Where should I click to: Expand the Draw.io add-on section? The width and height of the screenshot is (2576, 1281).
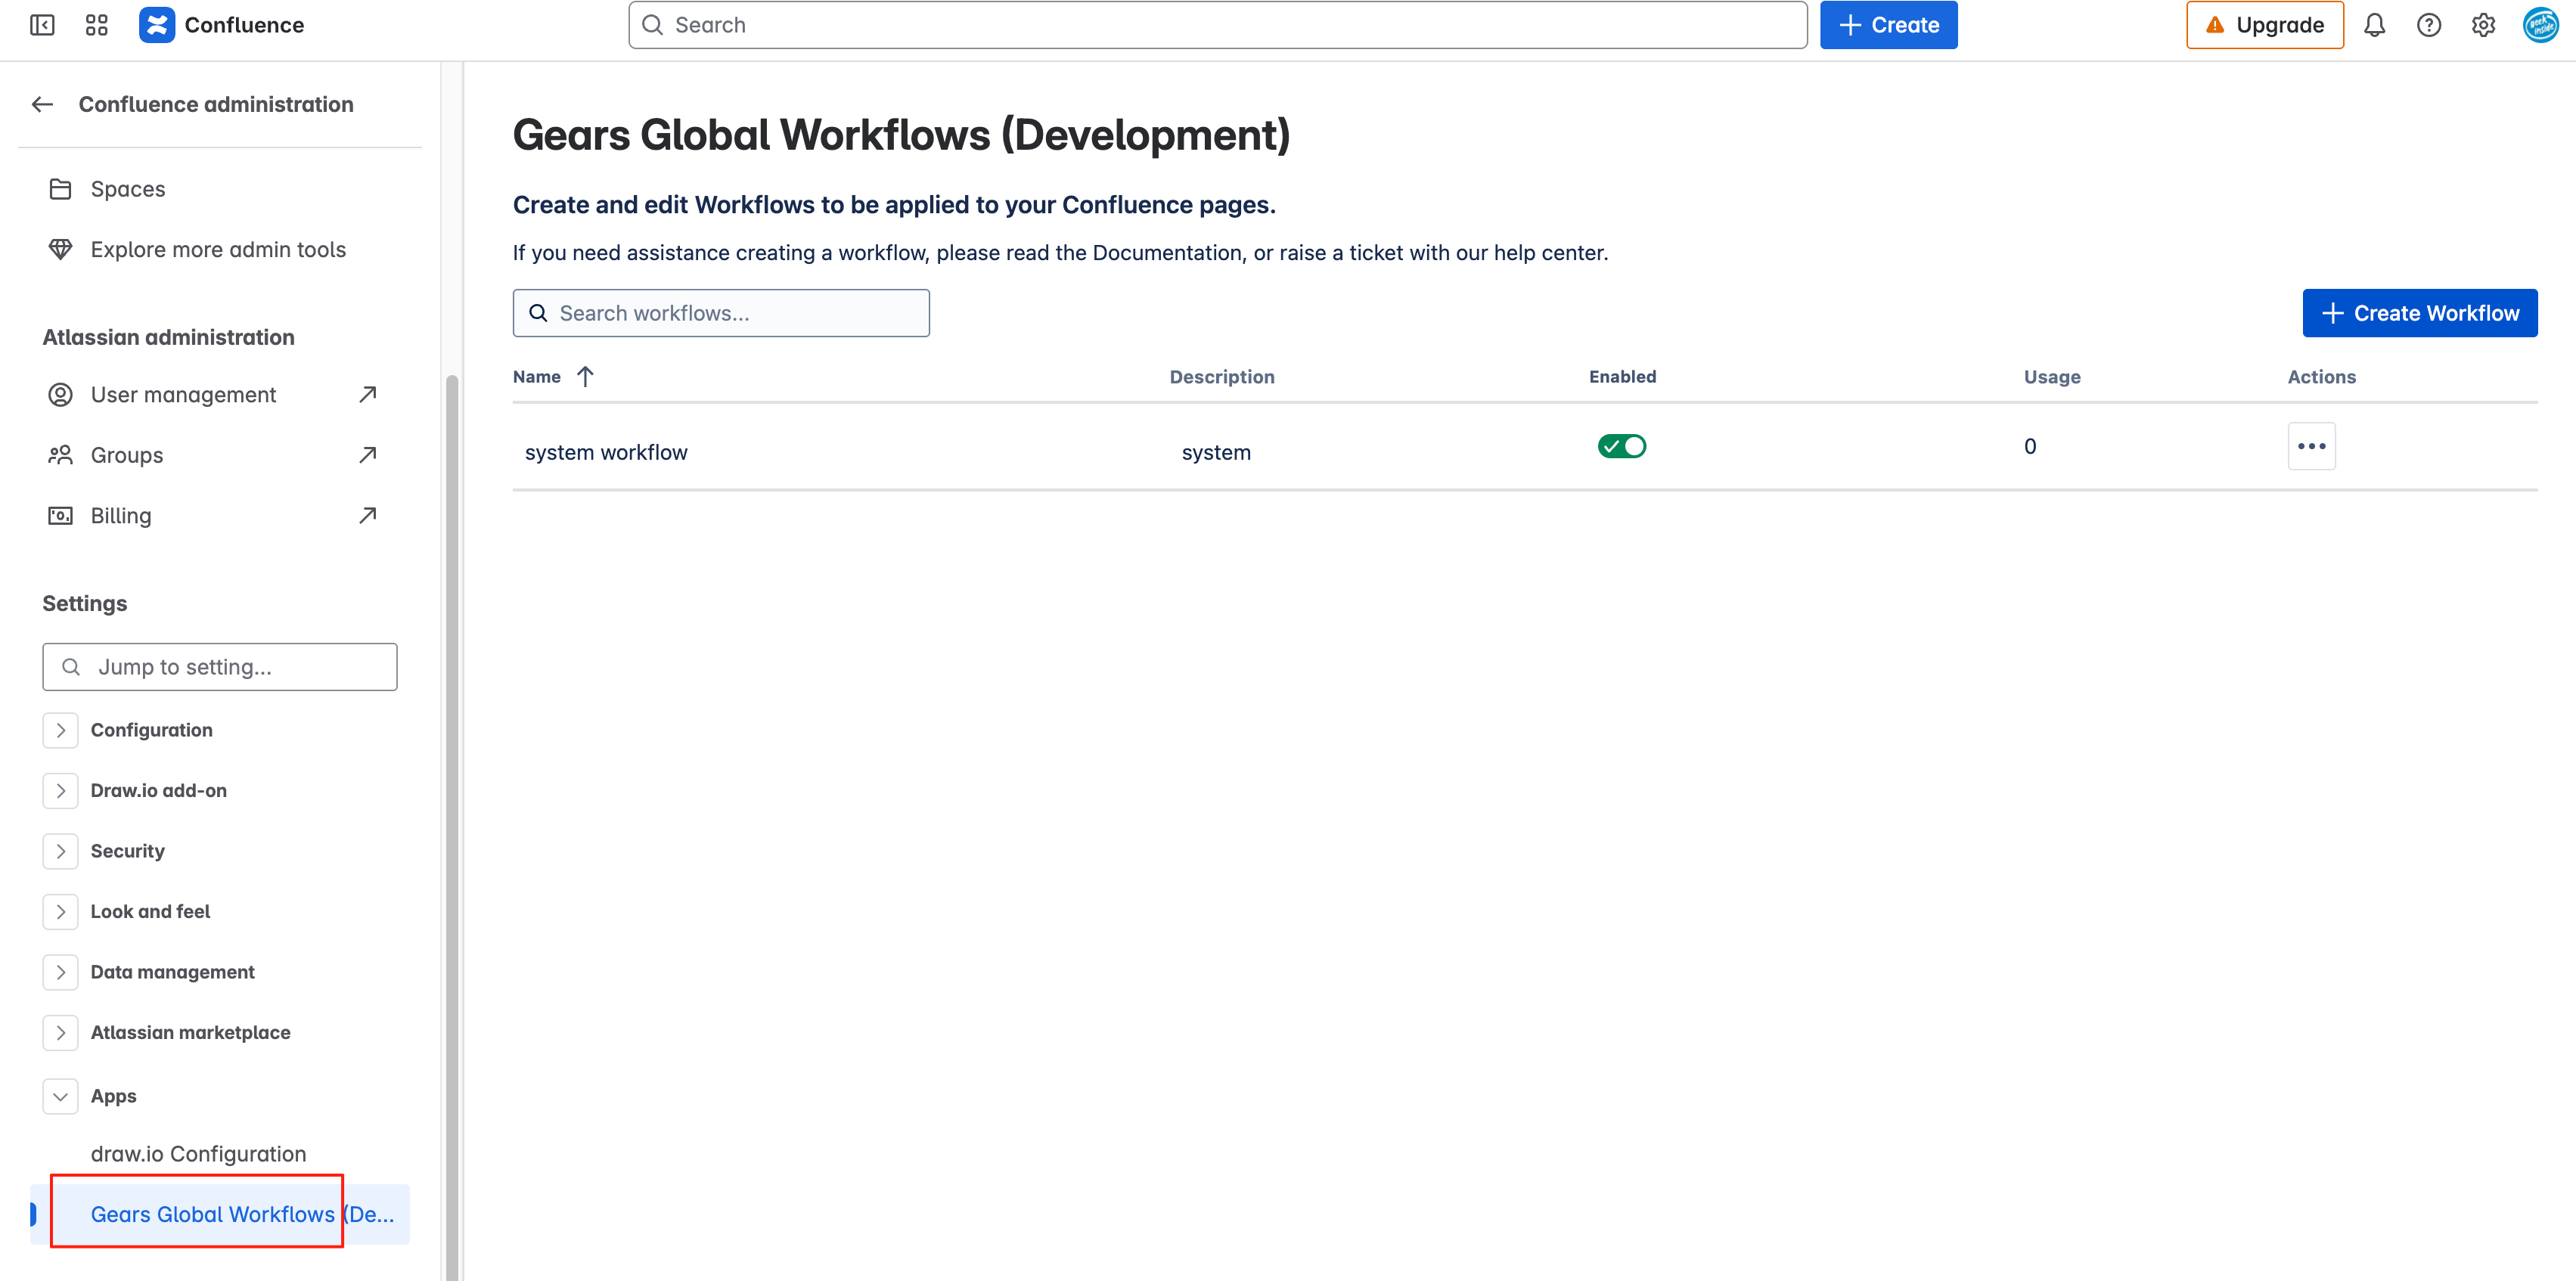(60, 791)
